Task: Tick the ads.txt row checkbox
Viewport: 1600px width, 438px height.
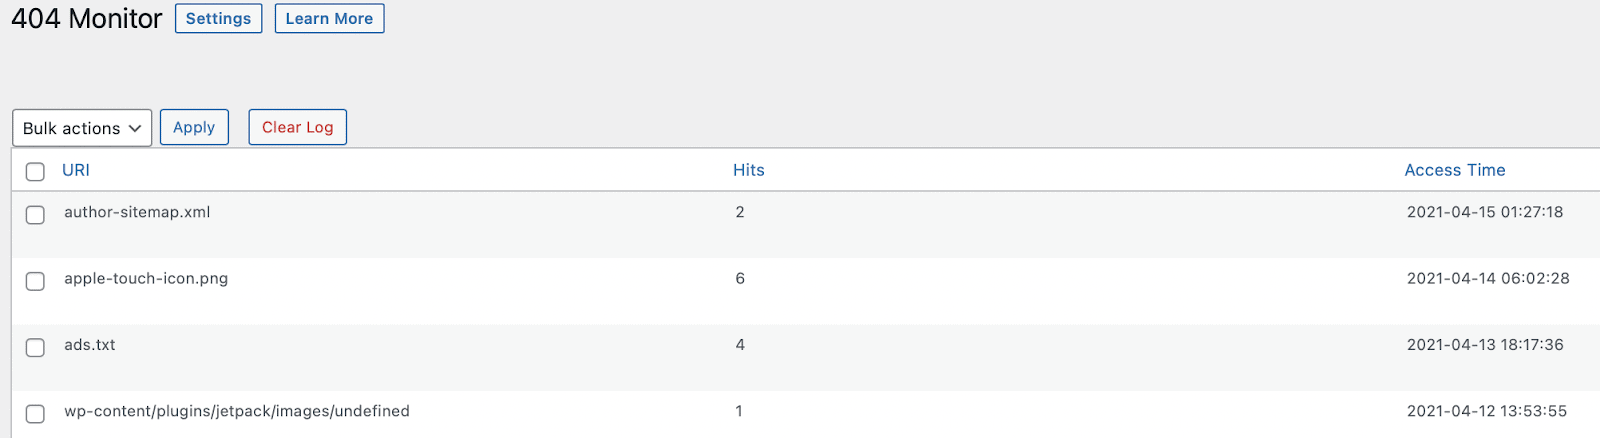Action: pyautogui.click(x=35, y=347)
